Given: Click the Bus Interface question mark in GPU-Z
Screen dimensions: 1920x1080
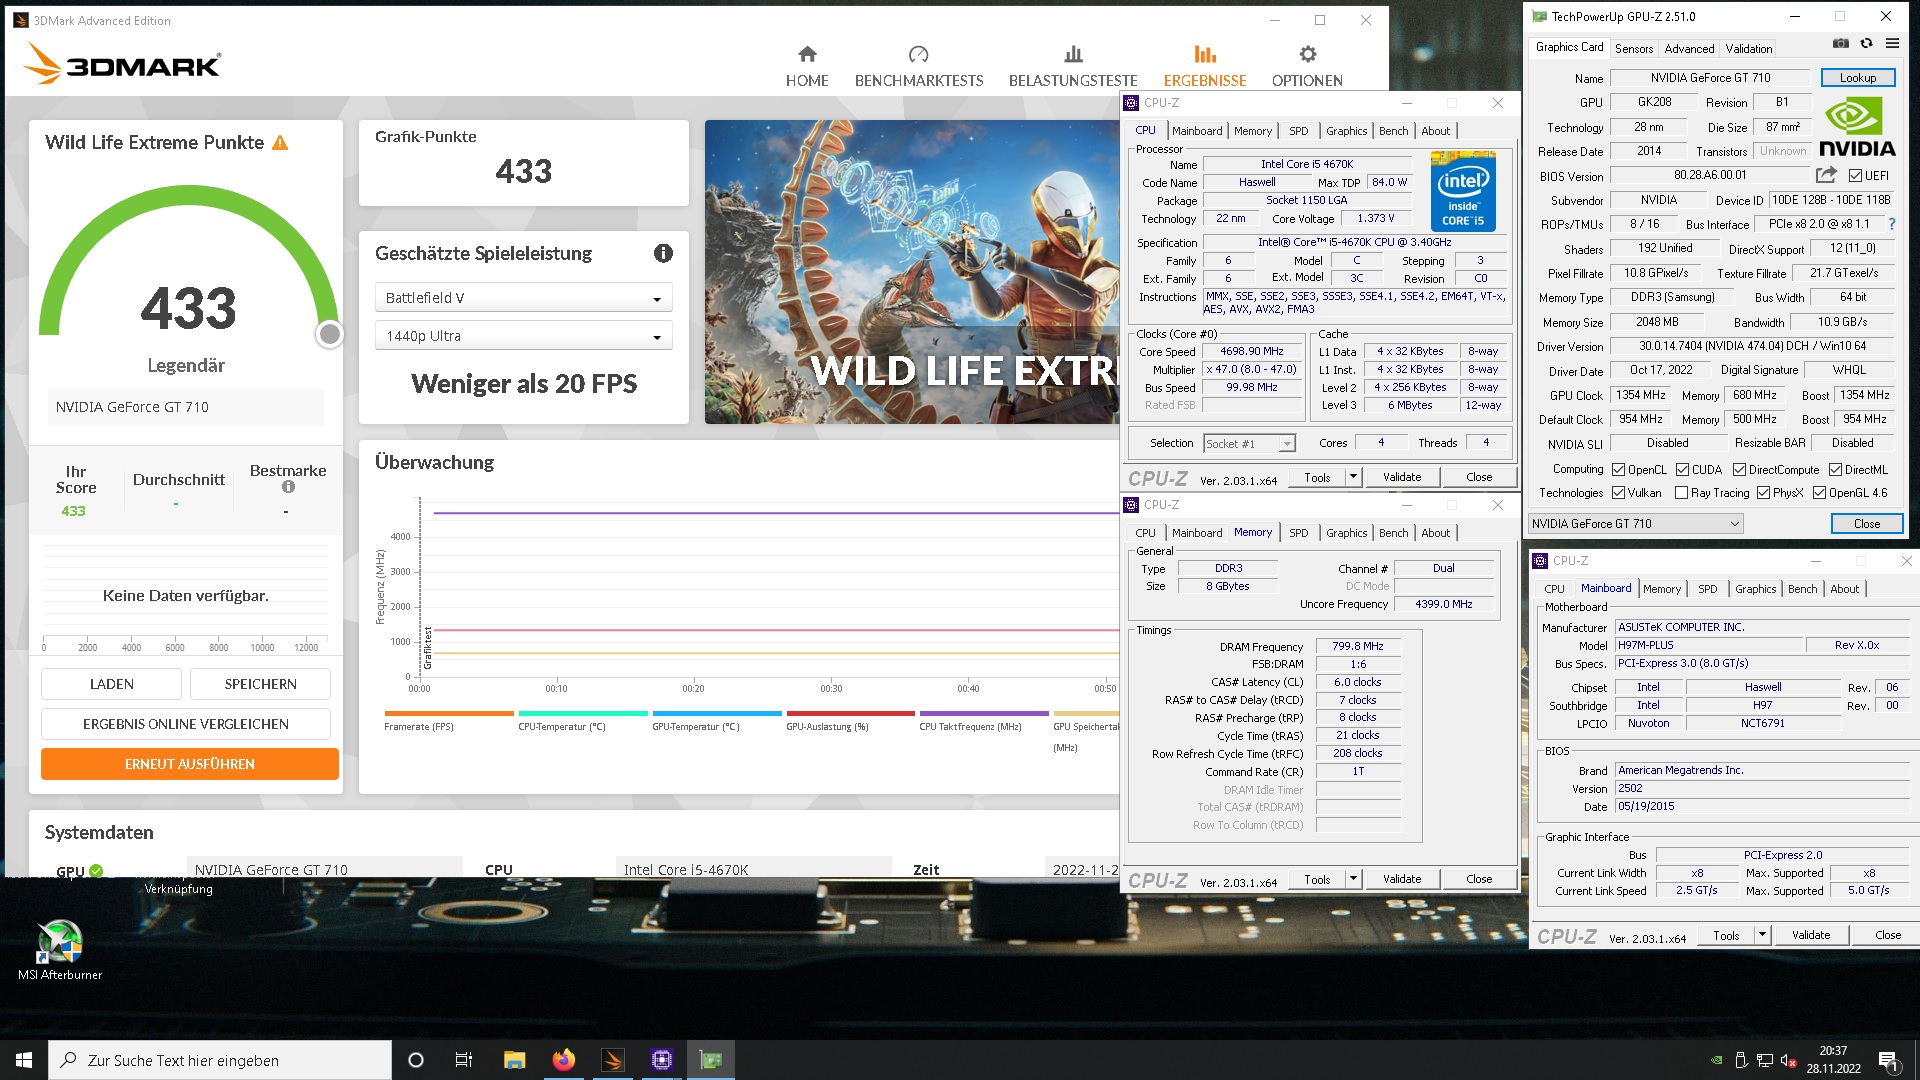Looking at the screenshot, I should point(1892,224).
